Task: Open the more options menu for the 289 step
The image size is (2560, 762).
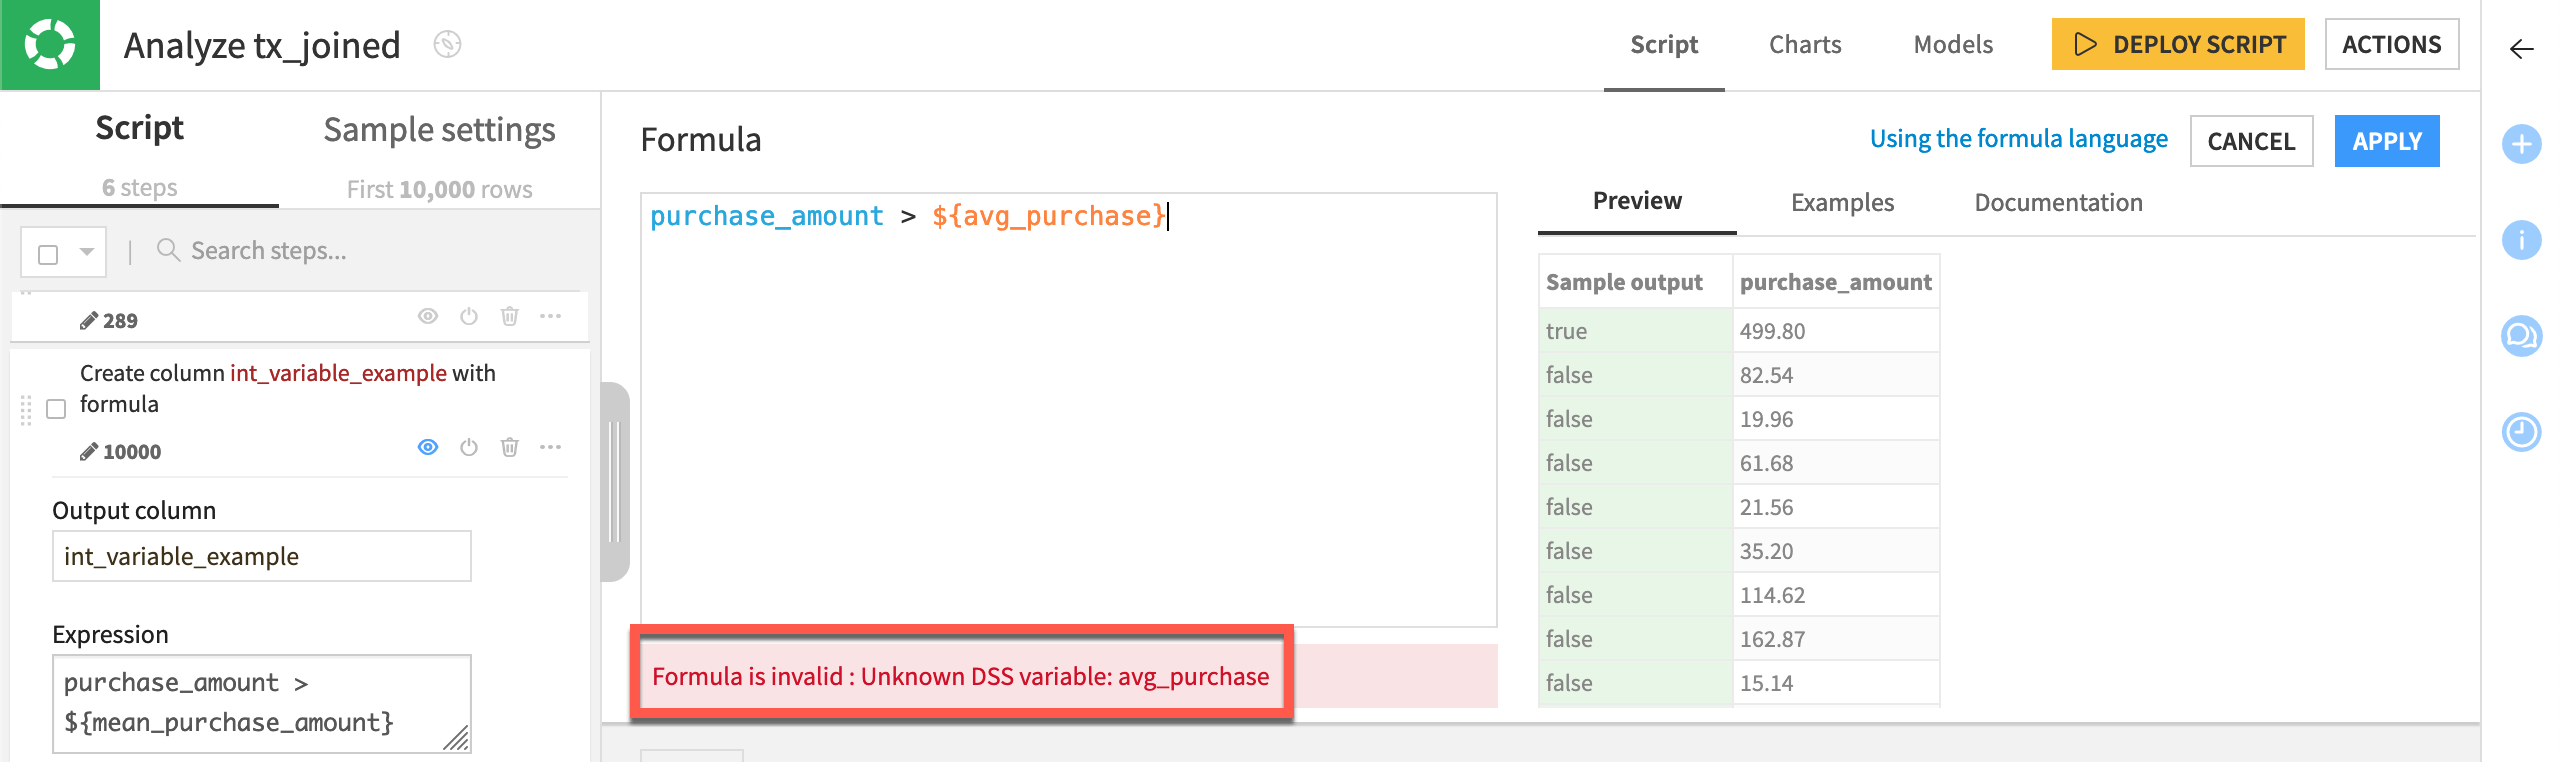Action: (551, 316)
